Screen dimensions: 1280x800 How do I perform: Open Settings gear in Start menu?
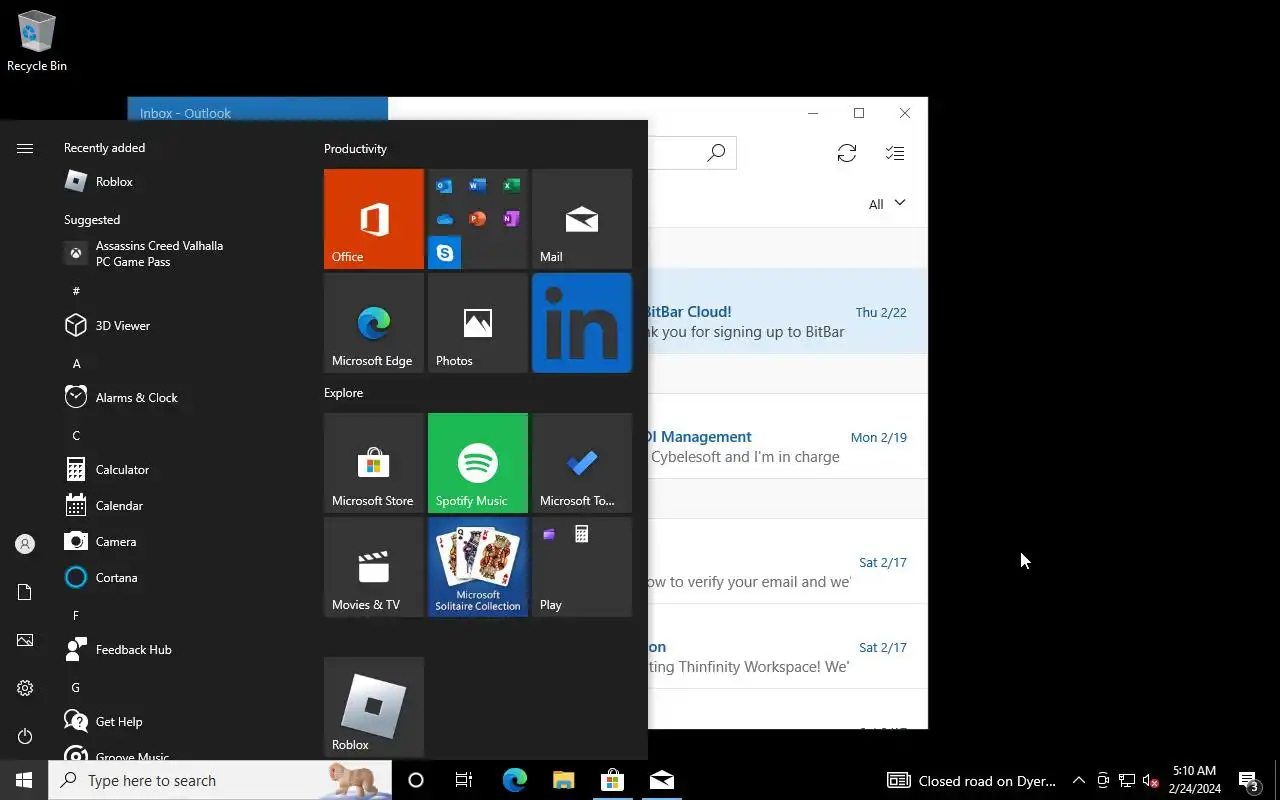25,688
